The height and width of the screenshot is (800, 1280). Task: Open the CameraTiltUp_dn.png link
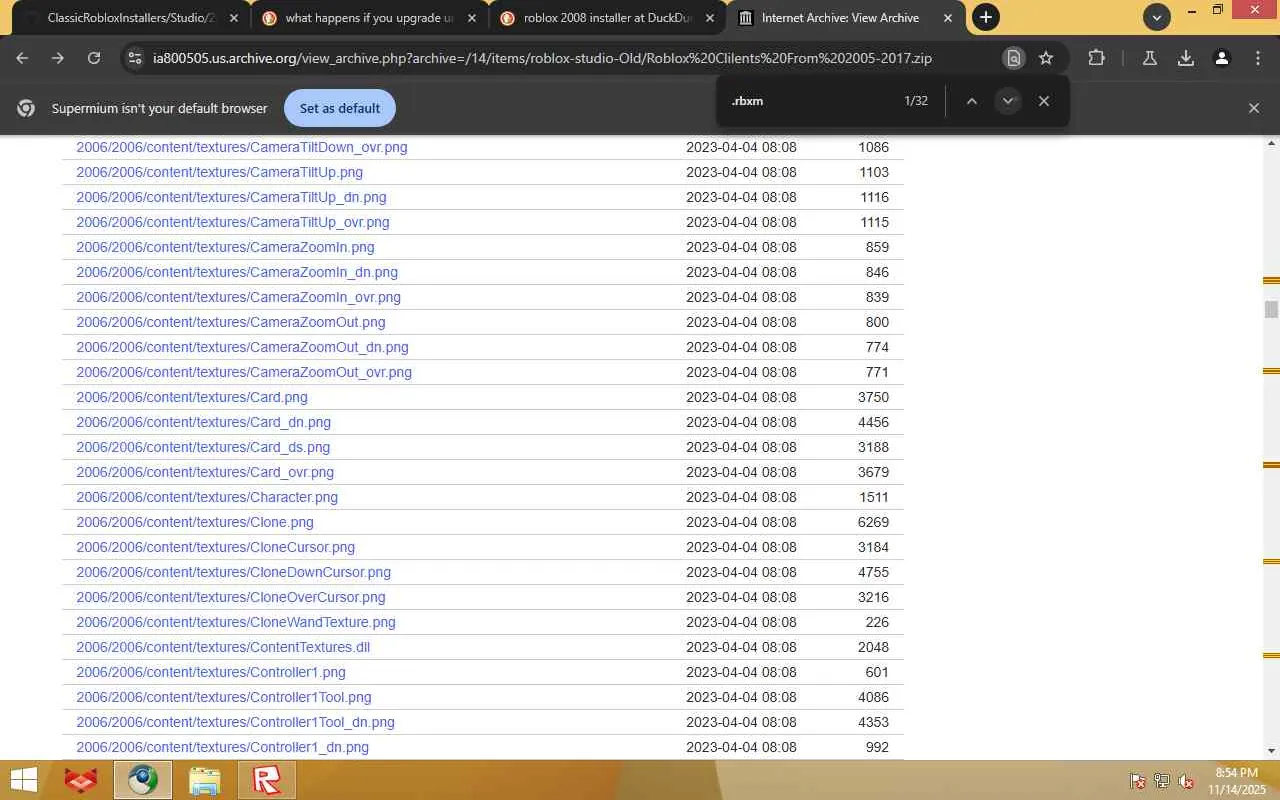pyautogui.click(x=231, y=197)
